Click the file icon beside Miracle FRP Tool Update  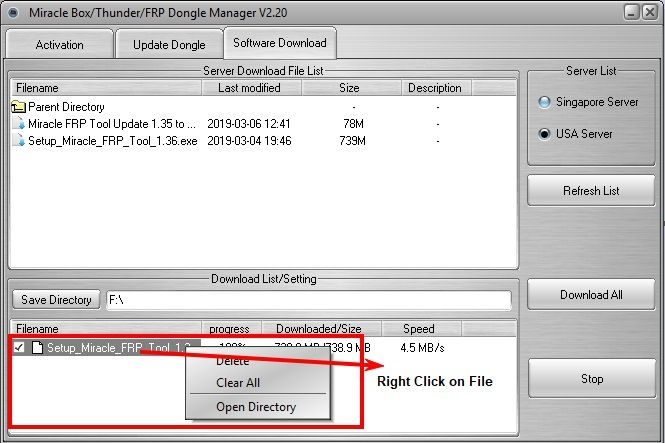(19, 123)
